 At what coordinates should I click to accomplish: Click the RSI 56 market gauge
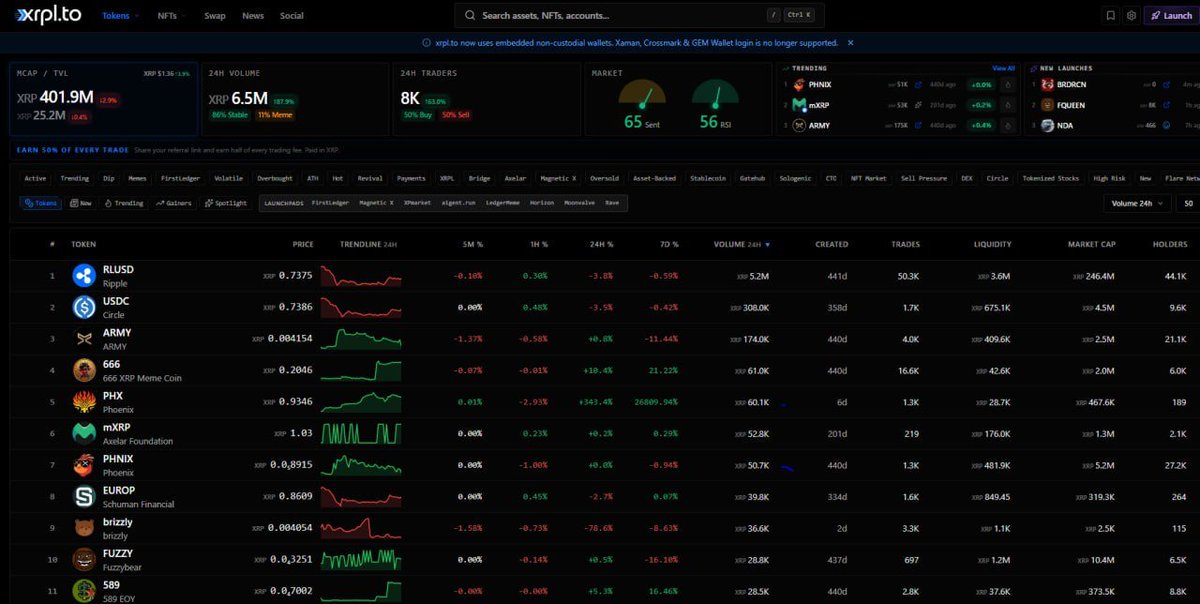tap(715, 104)
